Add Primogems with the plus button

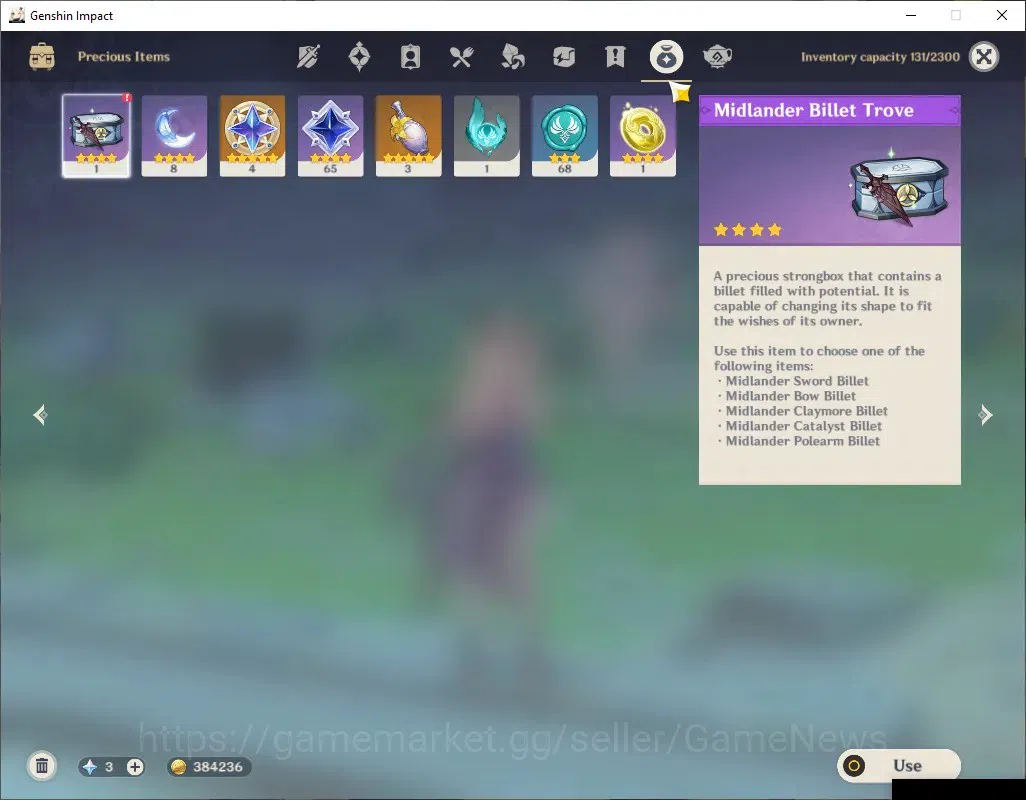(x=135, y=767)
